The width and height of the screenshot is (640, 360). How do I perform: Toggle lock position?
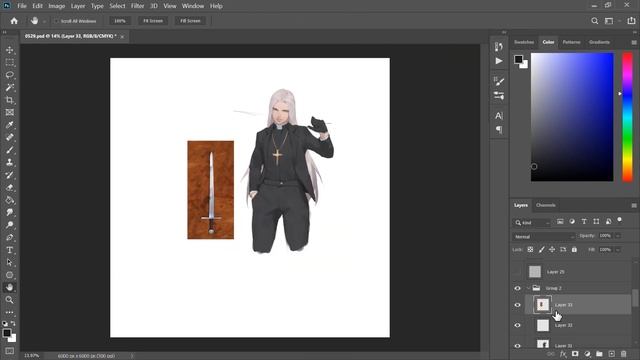pos(552,249)
